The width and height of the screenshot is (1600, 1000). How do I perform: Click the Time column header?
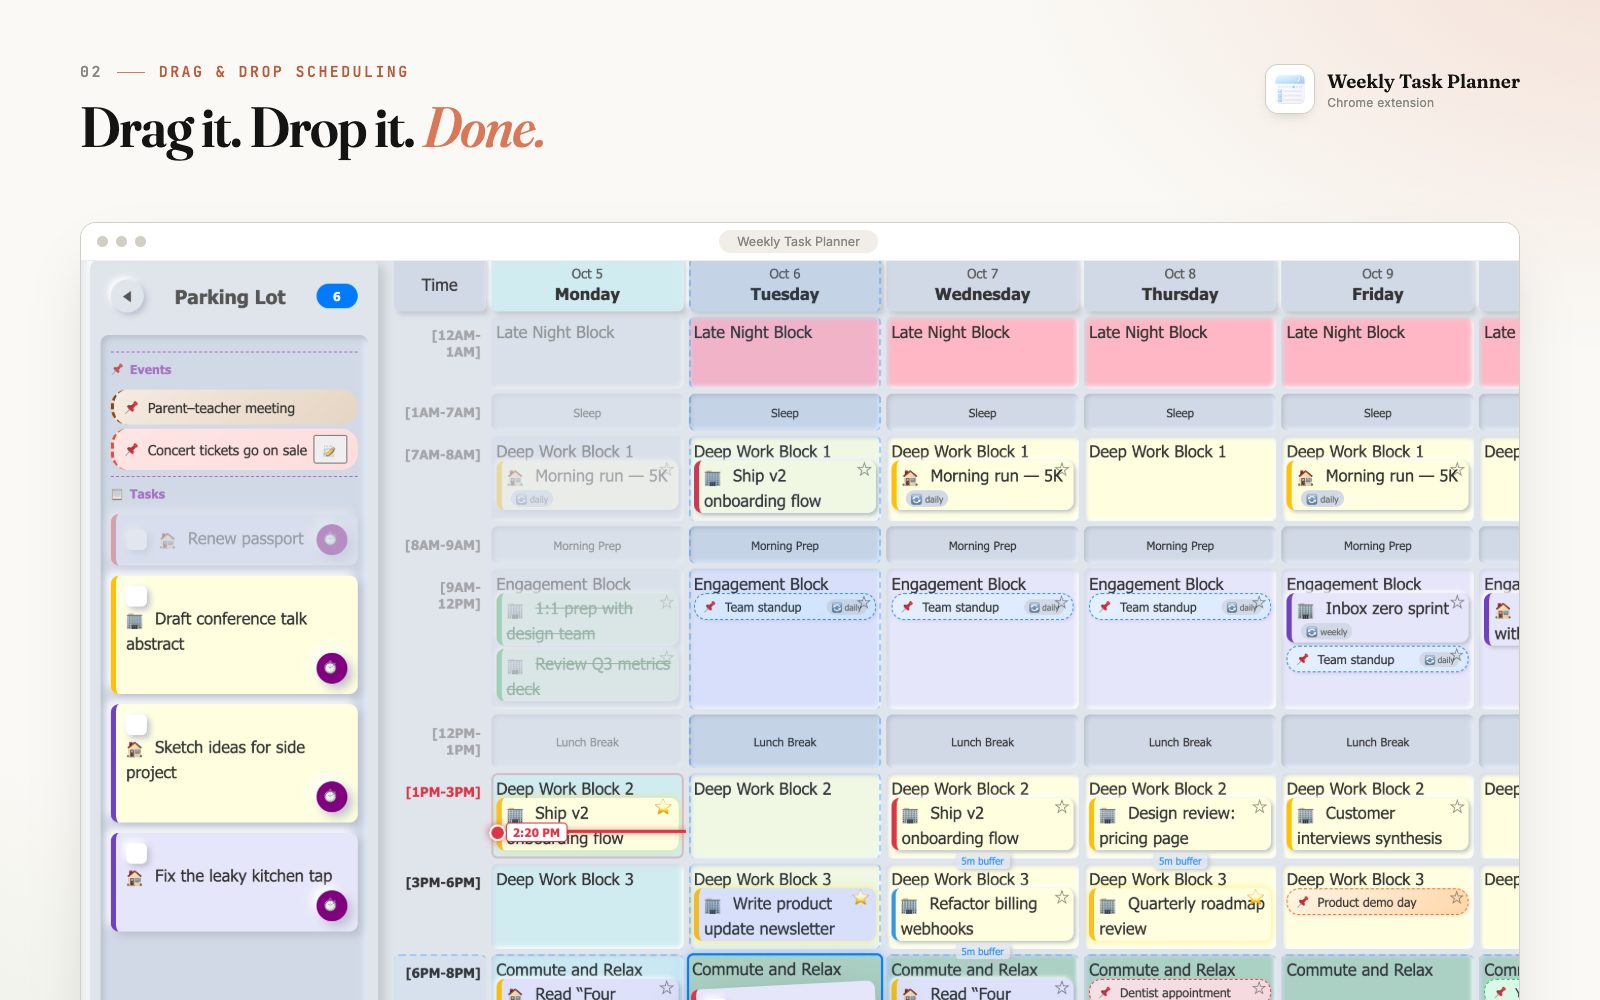[x=439, y=285]
